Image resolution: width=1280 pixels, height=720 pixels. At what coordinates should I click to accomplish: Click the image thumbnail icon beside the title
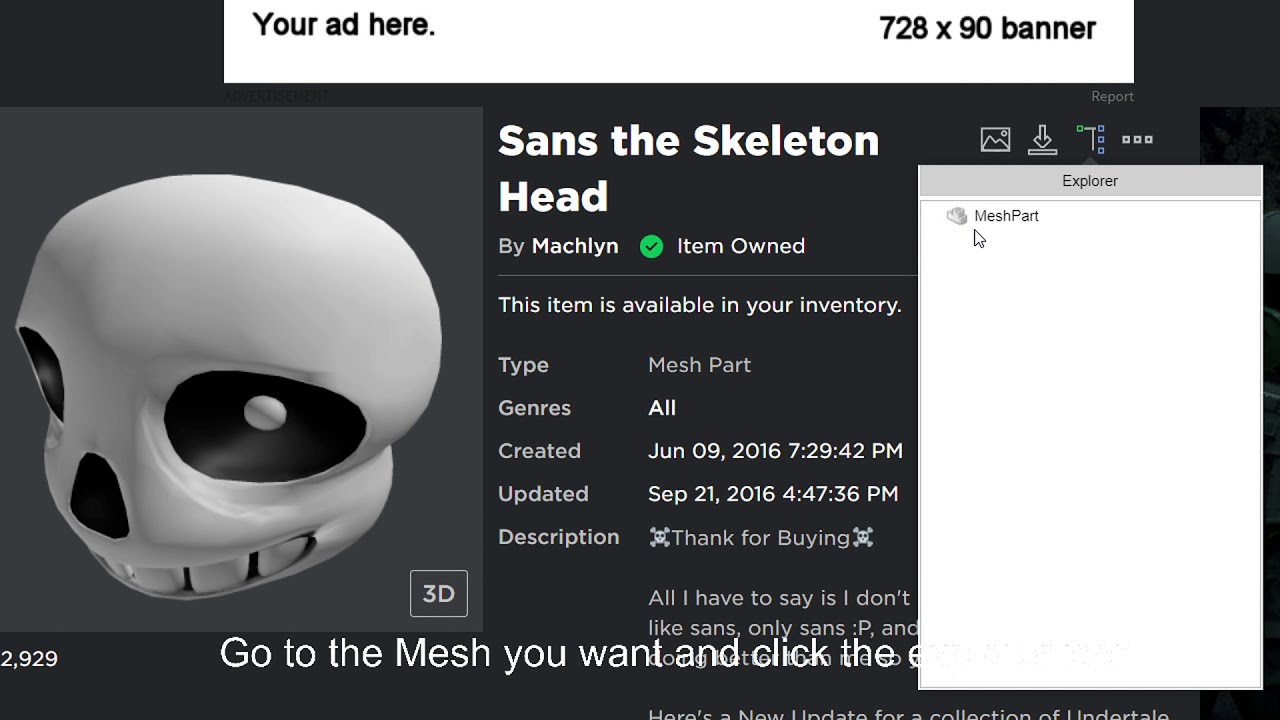(x=995, y=140)
